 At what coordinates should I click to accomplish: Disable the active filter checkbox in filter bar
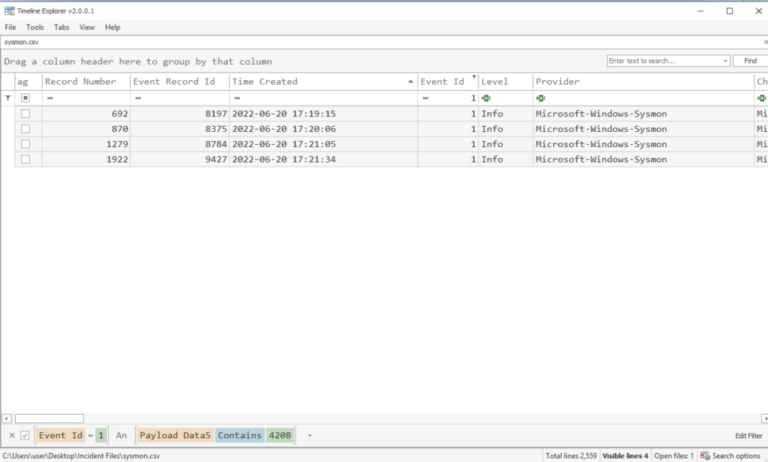25,435
